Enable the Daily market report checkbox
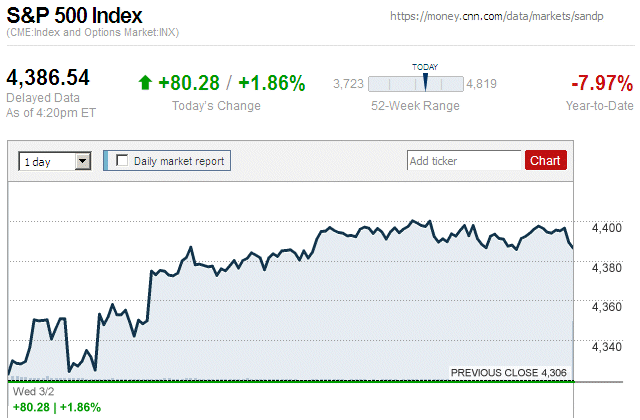This screenshot has width=640, height=420. click(x=123, y=160)
